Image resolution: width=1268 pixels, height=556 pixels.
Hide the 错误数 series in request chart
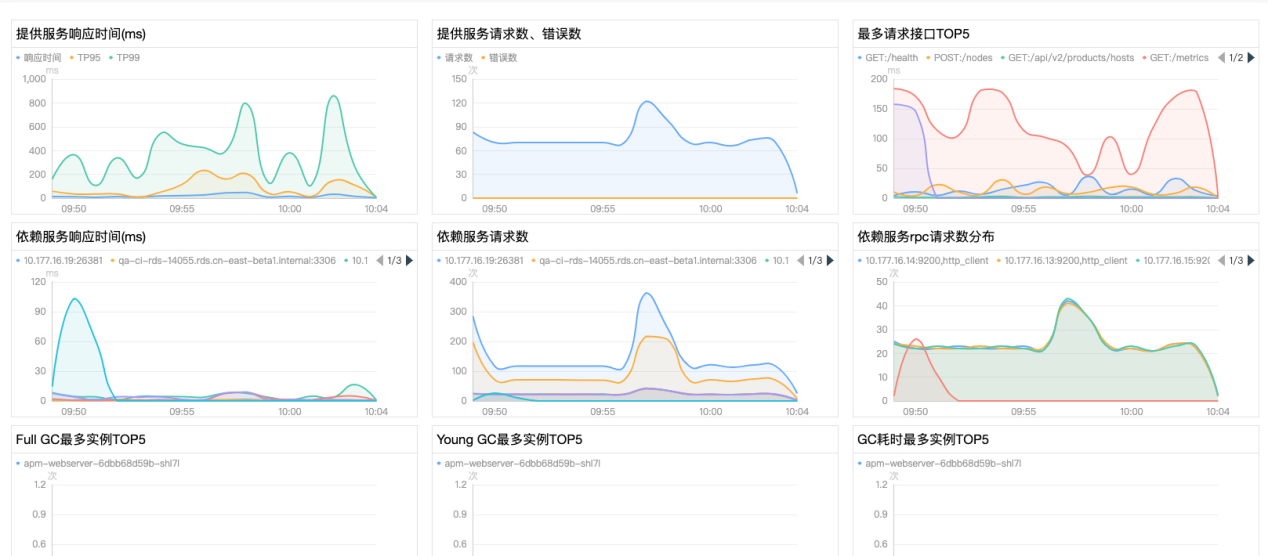click(501, 58)
